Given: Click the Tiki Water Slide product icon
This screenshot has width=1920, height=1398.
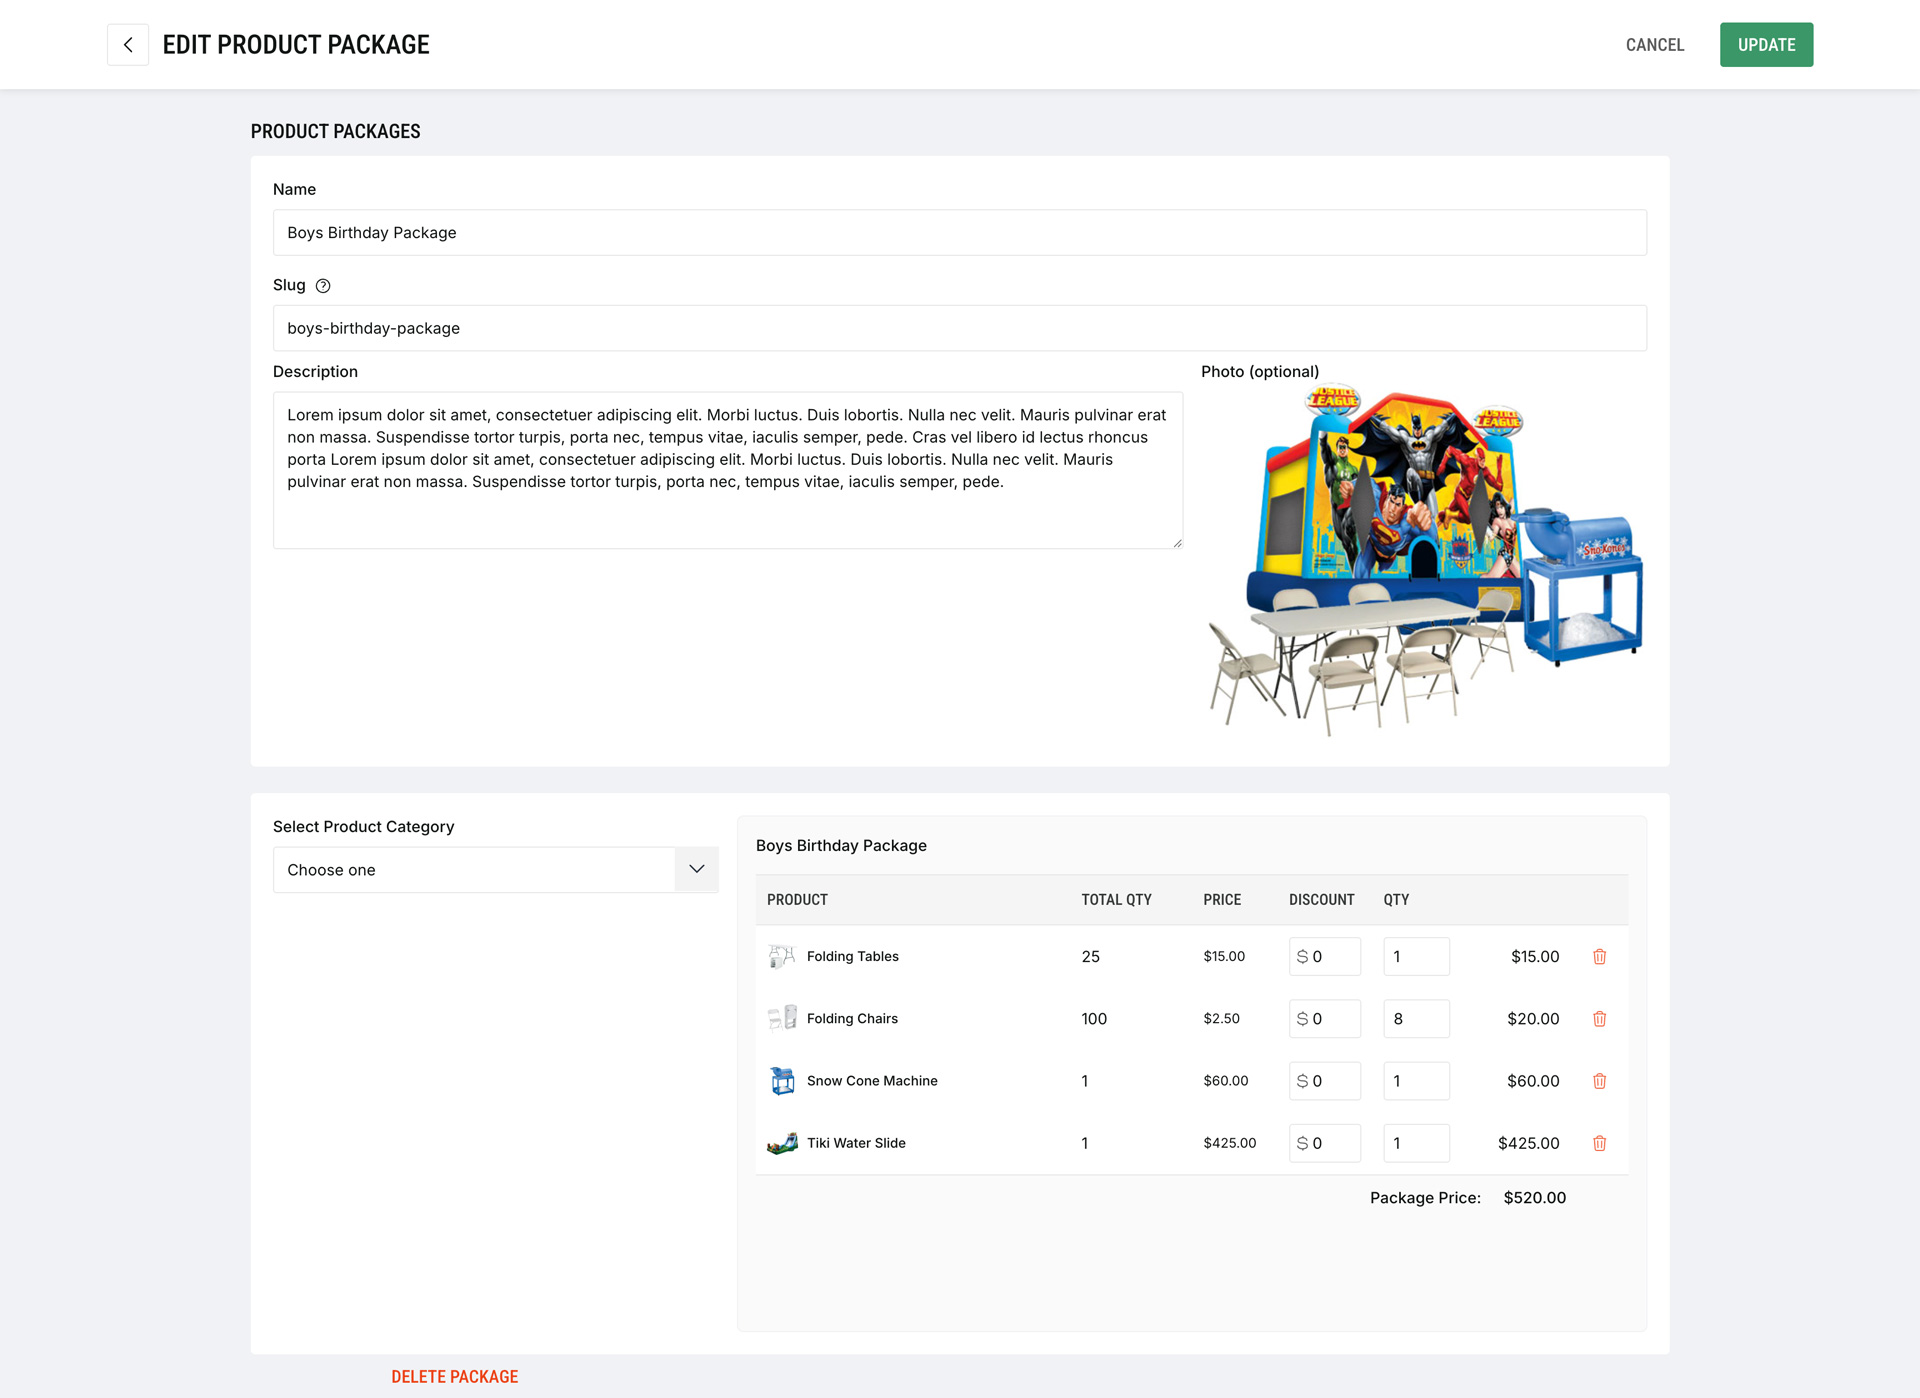Looking at the screenshot, I should point(782,1143).
